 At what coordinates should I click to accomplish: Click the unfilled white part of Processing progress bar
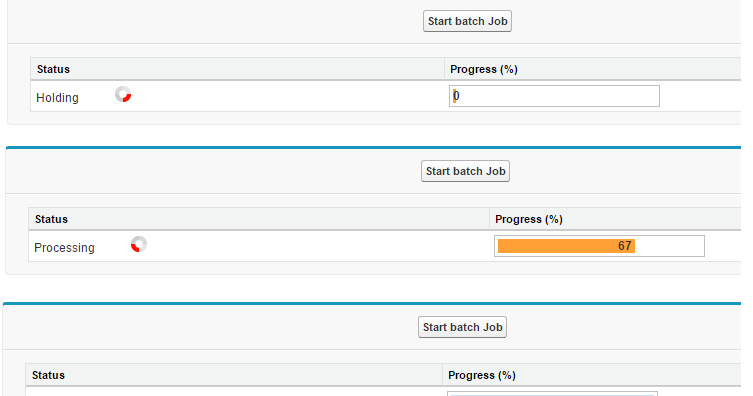pyautogui.click(x=669, y=246)
